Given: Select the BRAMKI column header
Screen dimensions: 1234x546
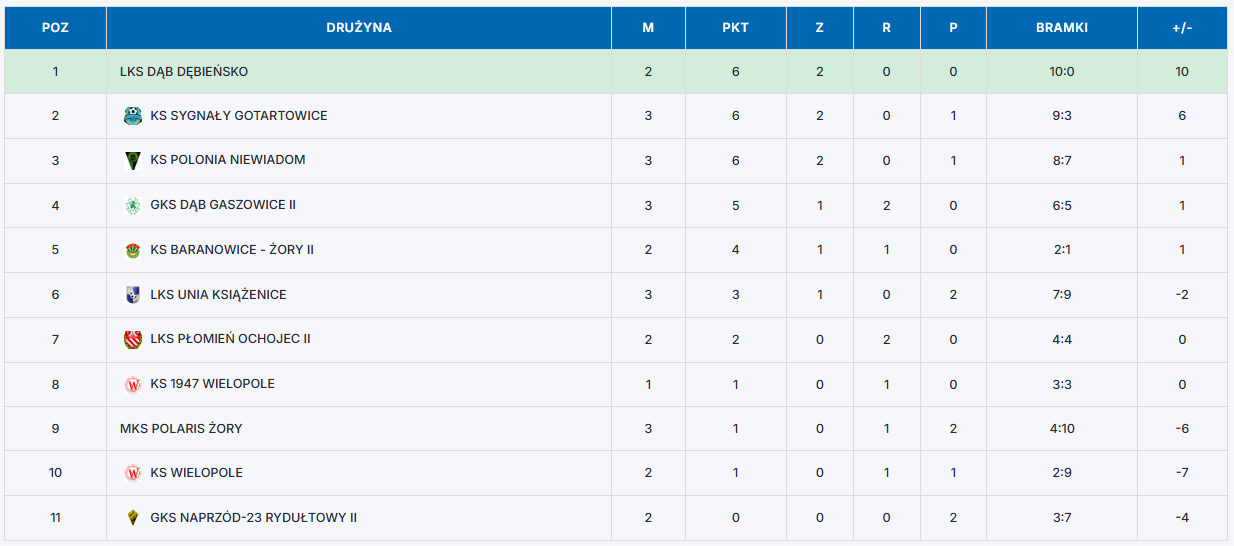Looking at the screenshot, I should pyautogui.click(x=1062, y=28).
